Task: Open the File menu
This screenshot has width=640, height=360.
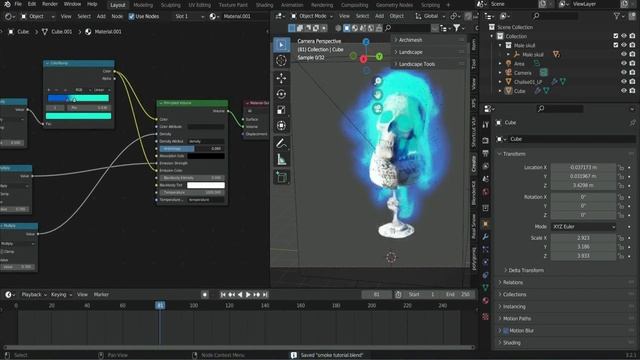Action: click(18, 4)
